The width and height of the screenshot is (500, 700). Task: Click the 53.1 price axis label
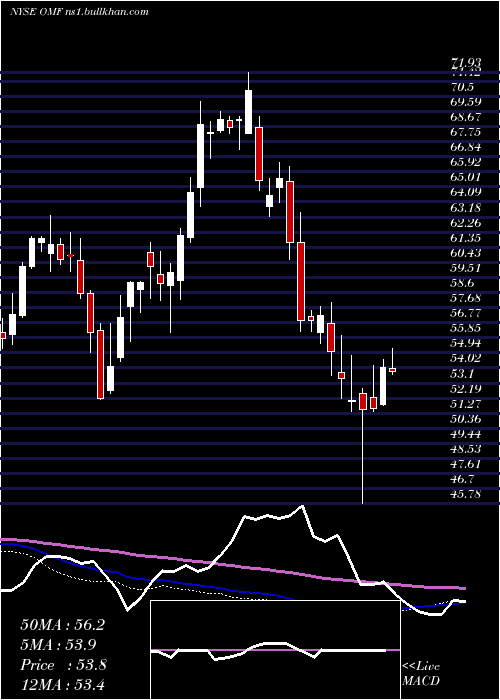click(x=463, y=374)
